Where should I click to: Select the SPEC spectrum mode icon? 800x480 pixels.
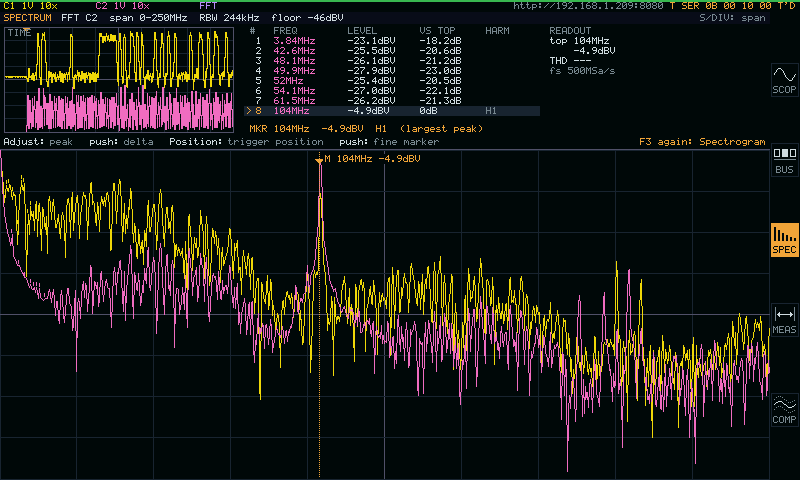point(784,240)
